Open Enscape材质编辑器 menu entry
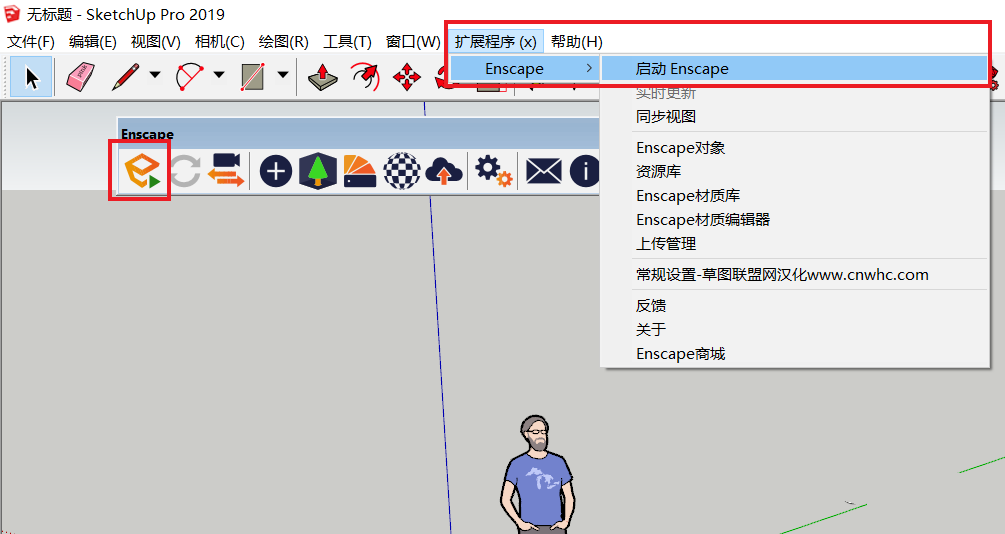Screen dimensions: 1005x534 794,220
